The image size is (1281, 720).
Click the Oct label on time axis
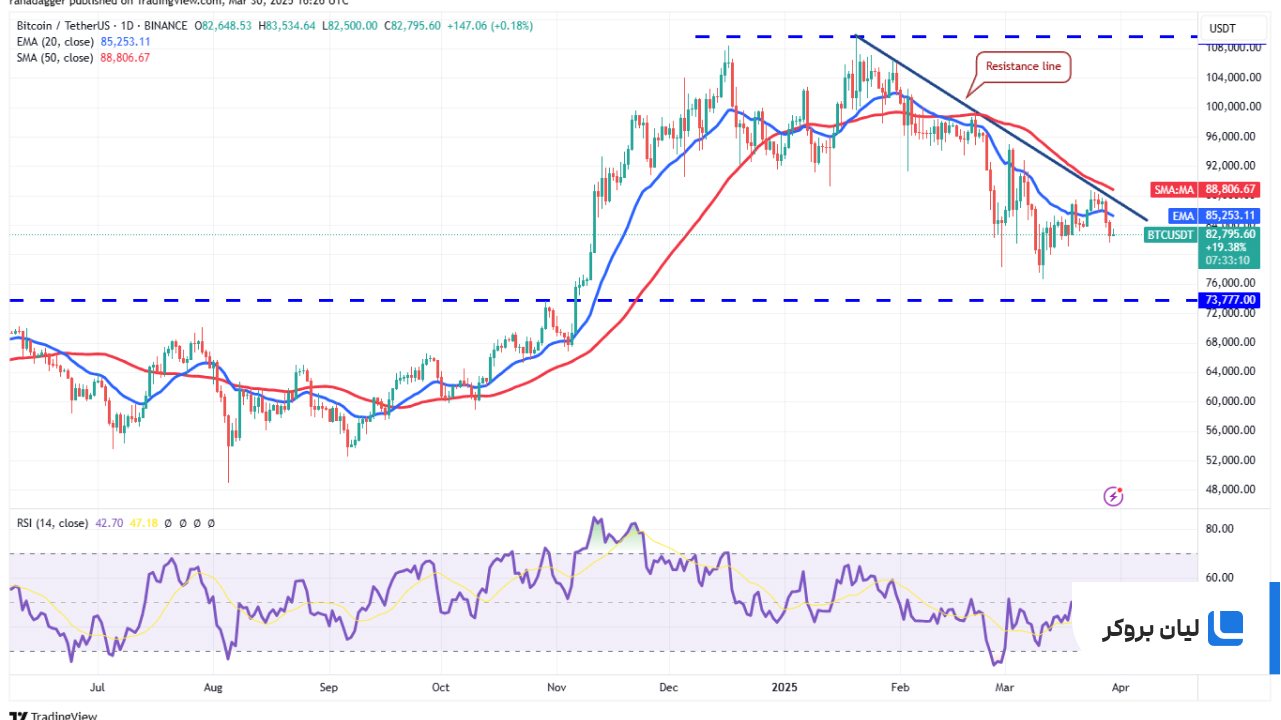[441, 688]
